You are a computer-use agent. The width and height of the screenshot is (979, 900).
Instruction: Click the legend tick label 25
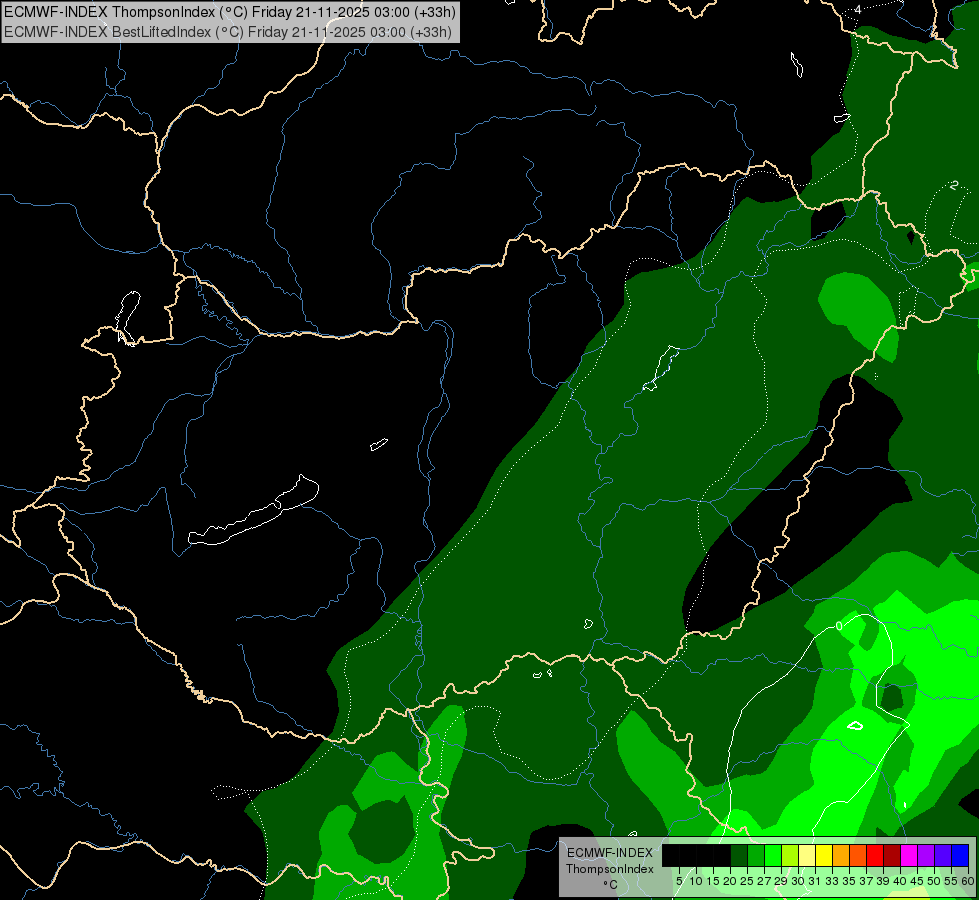click(747, 881)
